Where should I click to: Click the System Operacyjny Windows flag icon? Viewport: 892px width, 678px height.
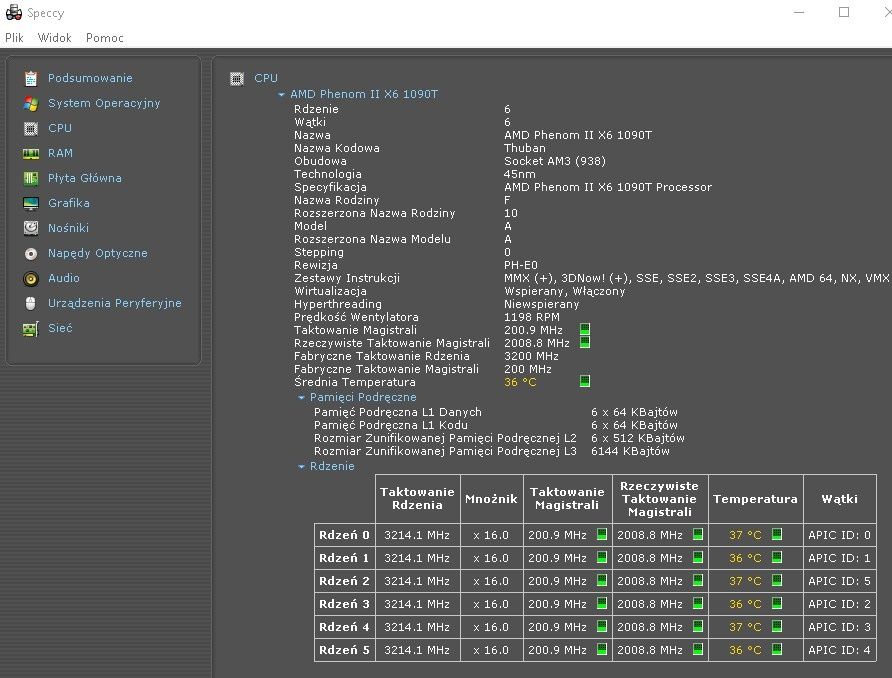click(x=31, y=103)
